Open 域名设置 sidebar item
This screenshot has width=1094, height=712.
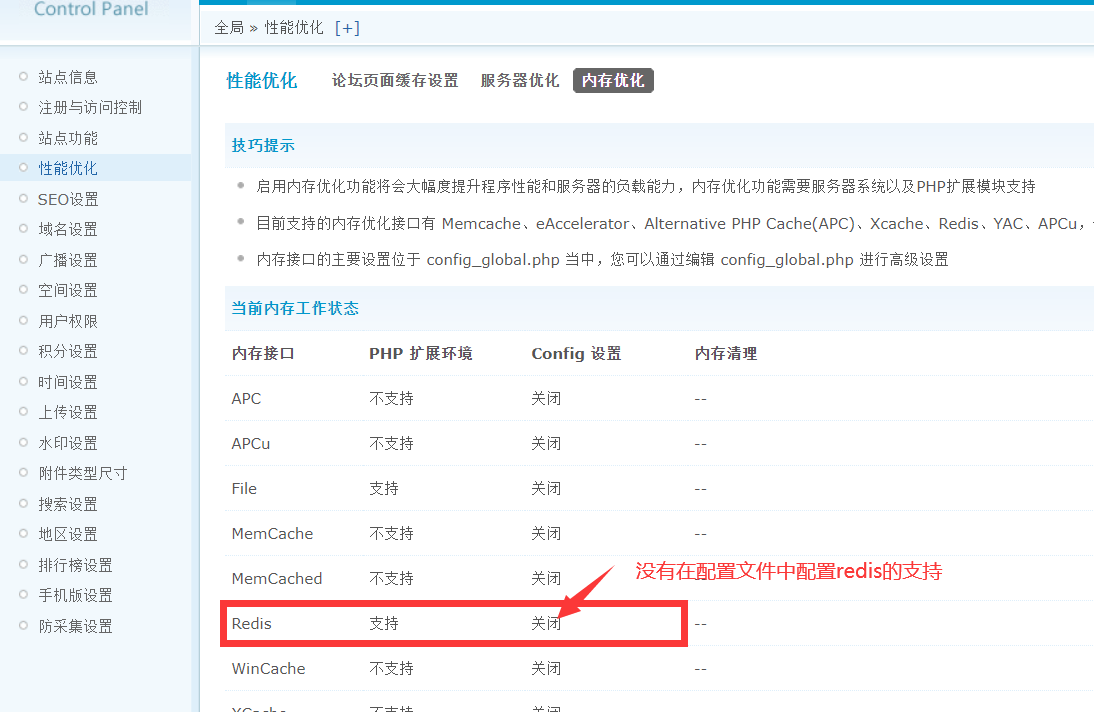coord(68,229)
